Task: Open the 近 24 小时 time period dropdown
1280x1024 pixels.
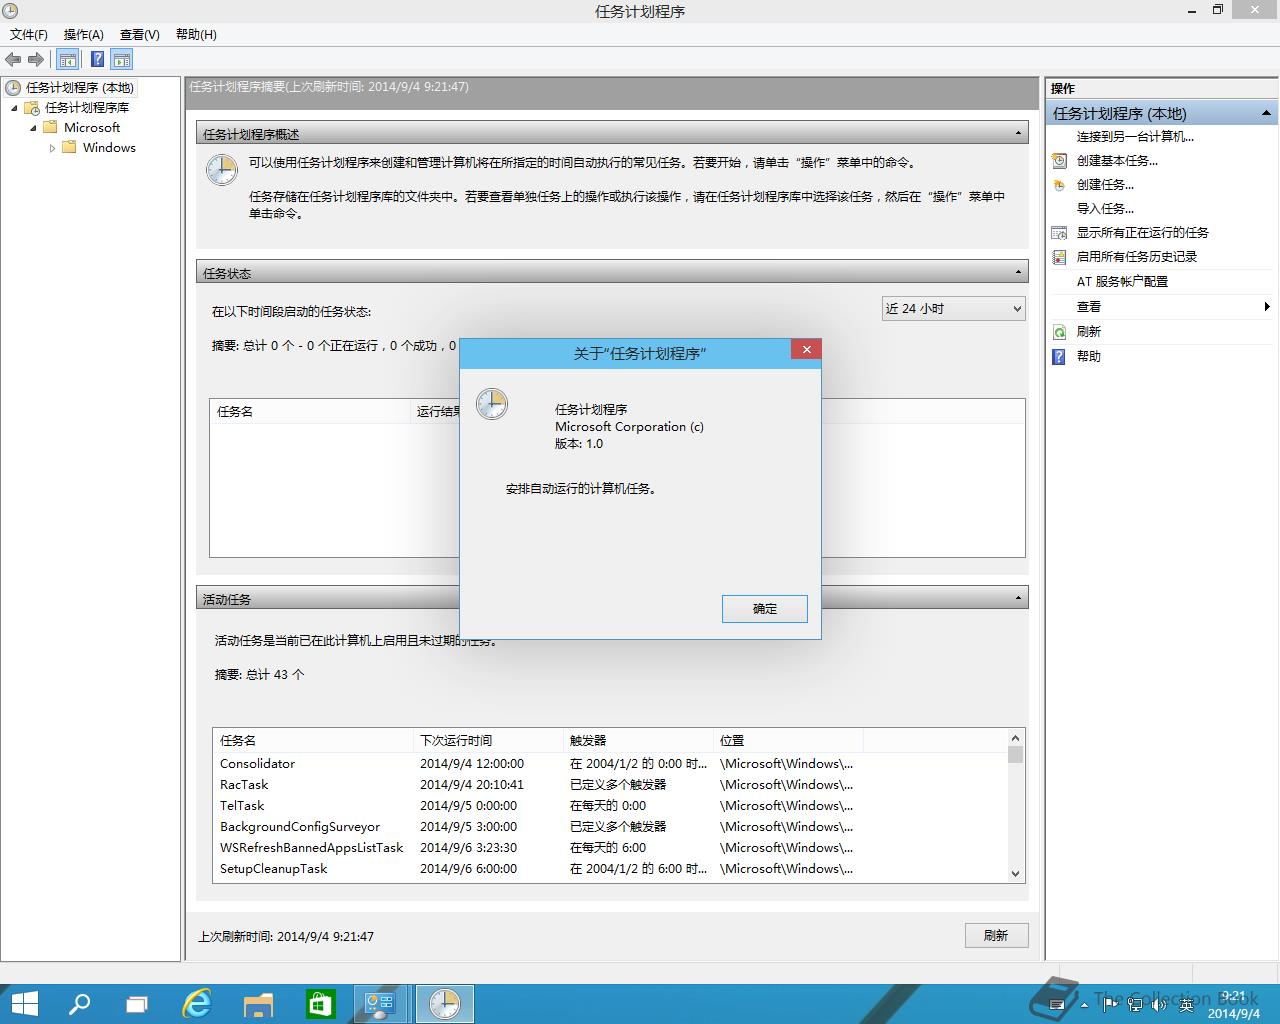Action: pyautogui.click(x=953, y=309)
